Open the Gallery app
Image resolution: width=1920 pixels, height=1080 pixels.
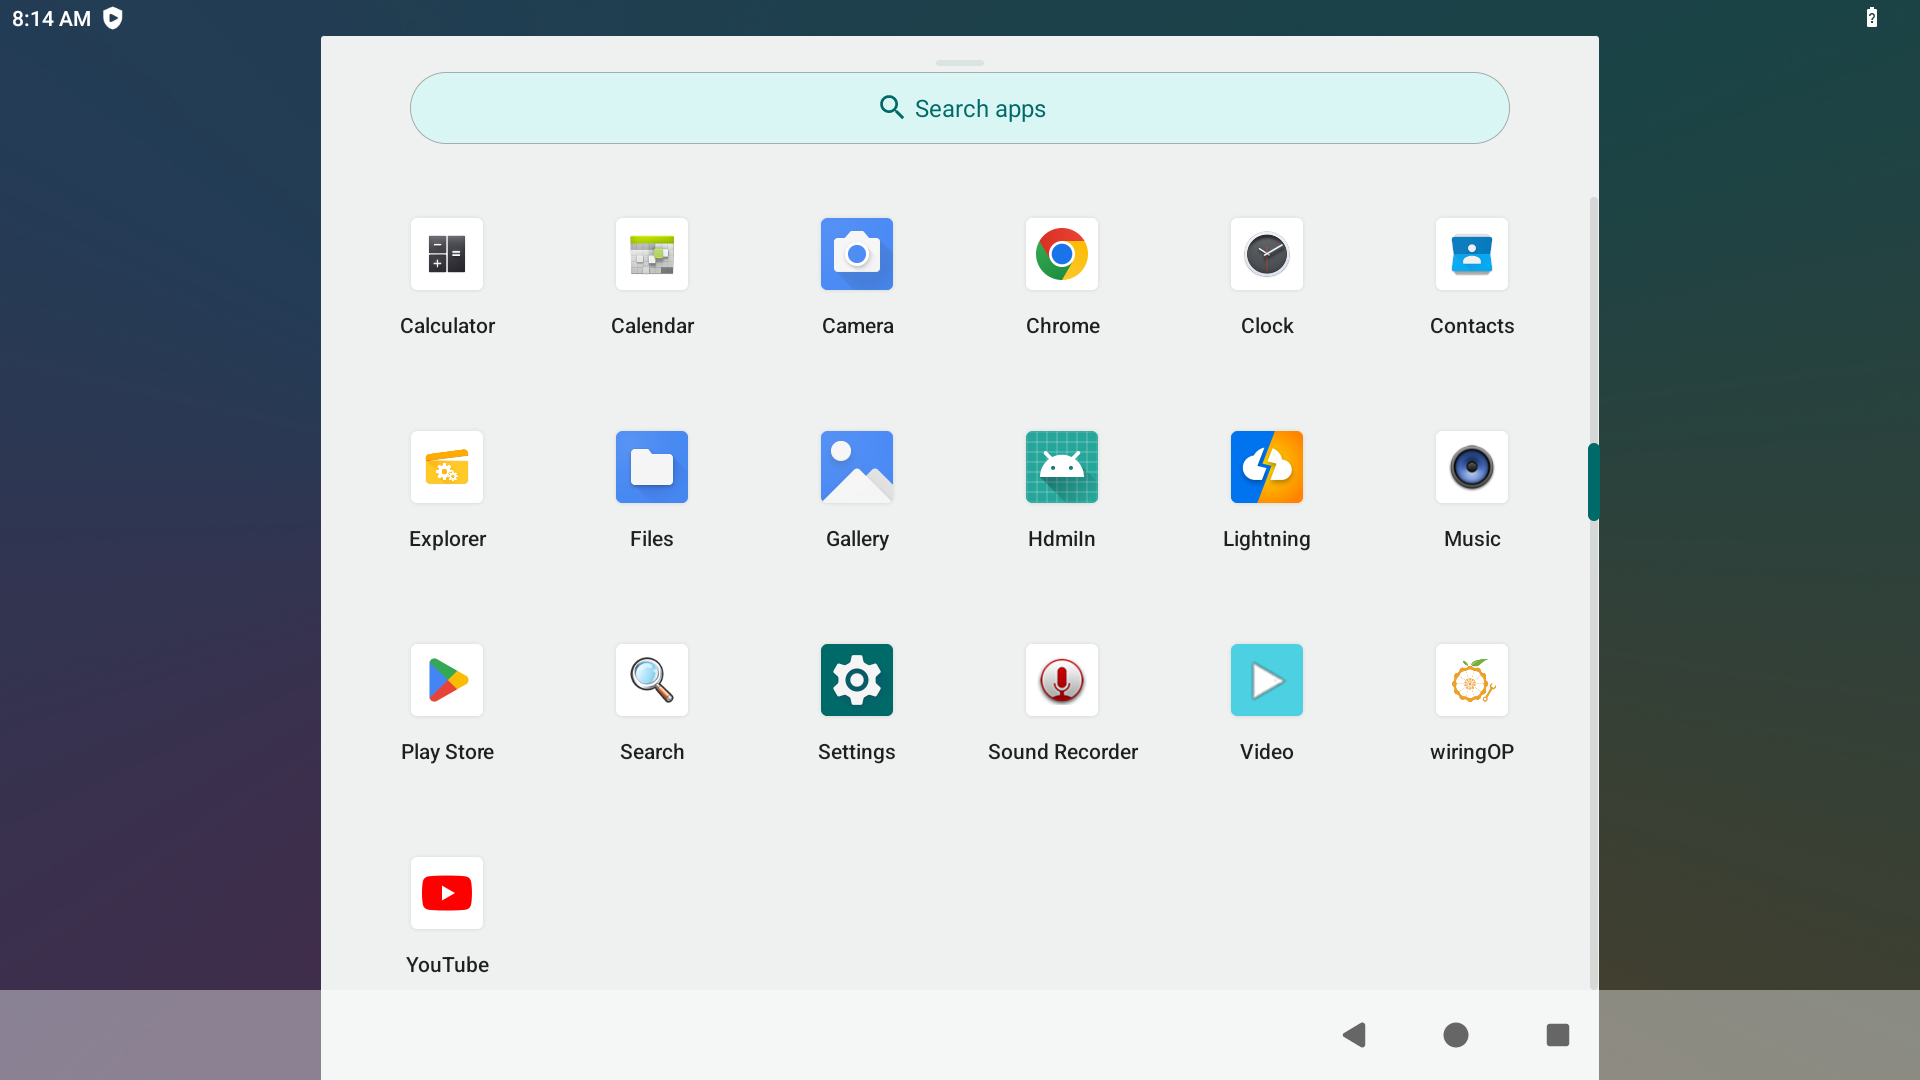(857, 467)
